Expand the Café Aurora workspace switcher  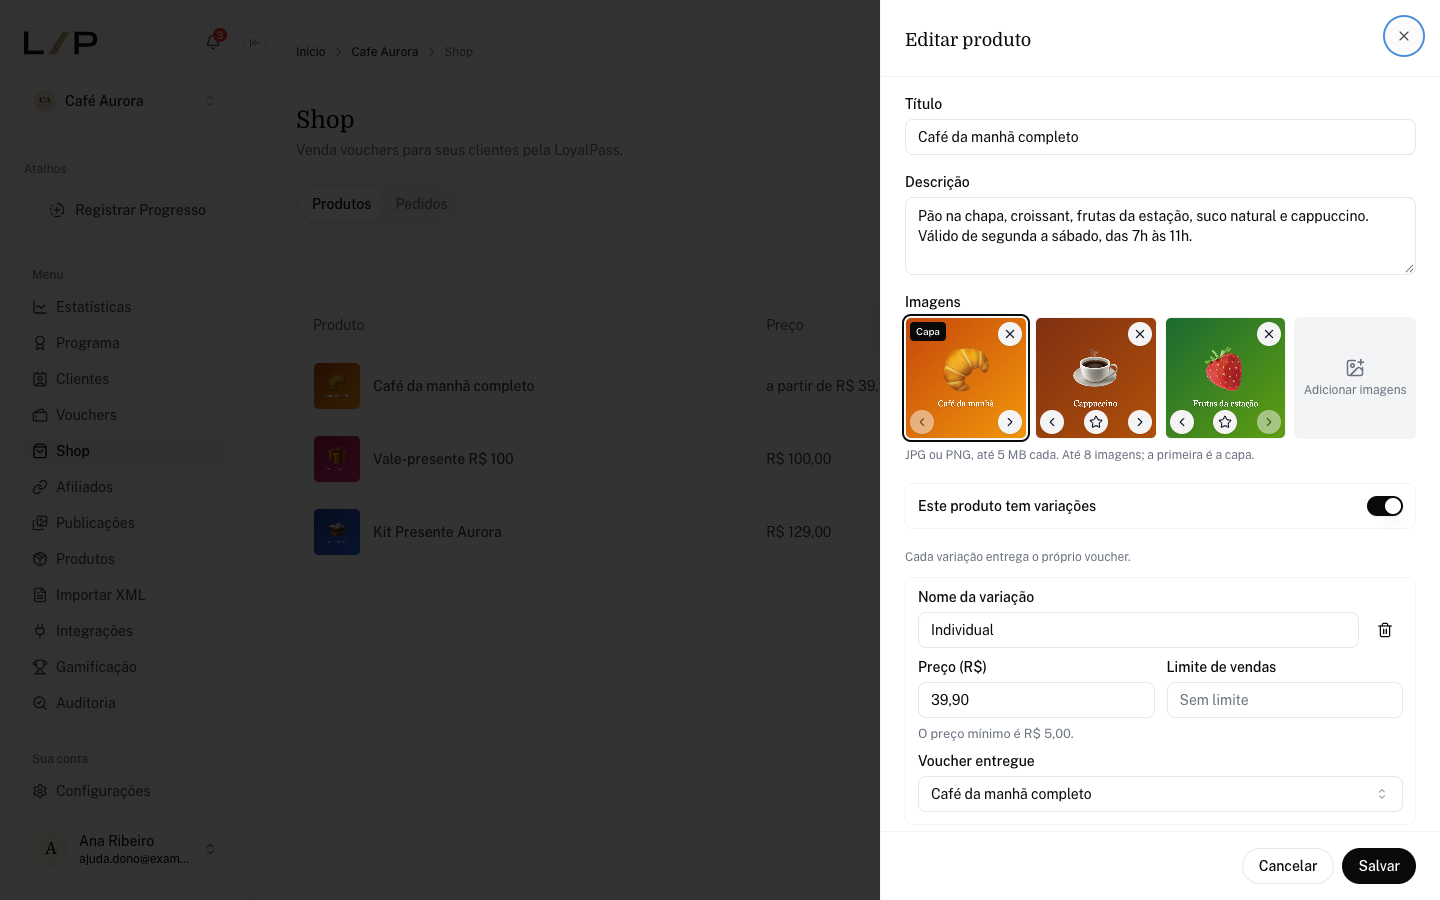[x=128, y=101]
